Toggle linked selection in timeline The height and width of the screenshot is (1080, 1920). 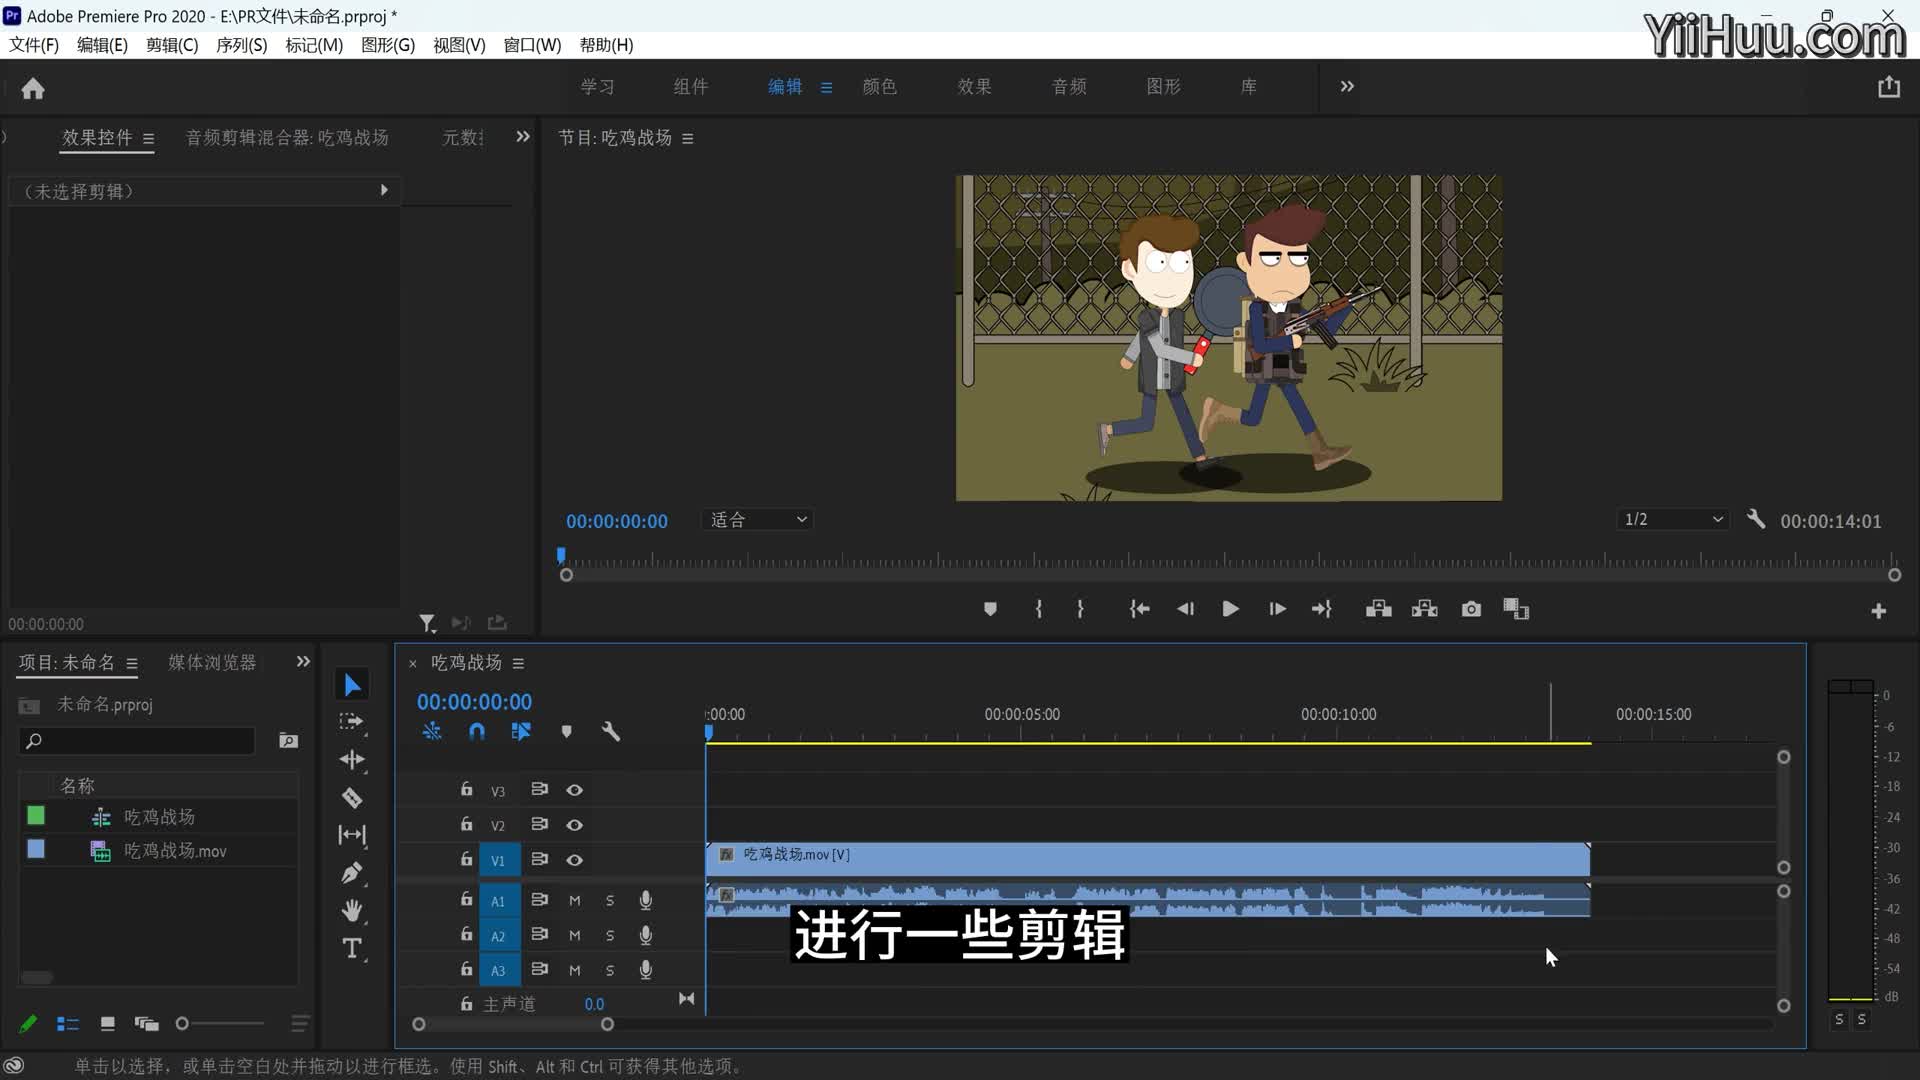(521, 732)
